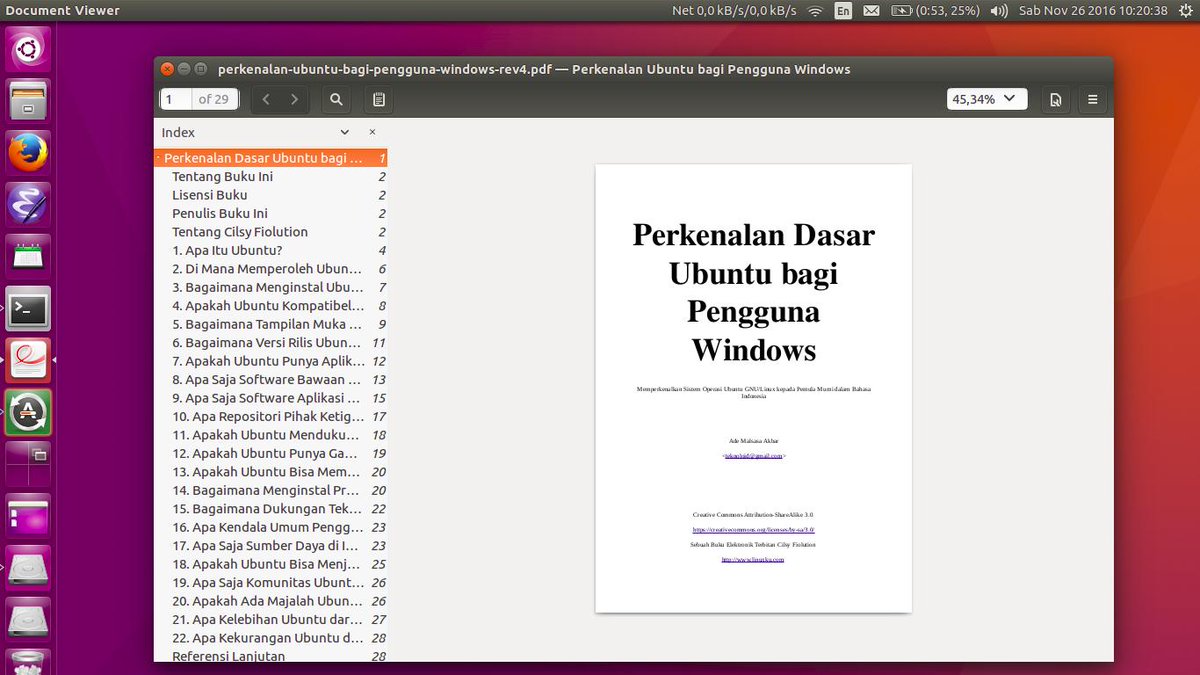Open file options document icon

pyautogui.click(x=1055, y=99)
